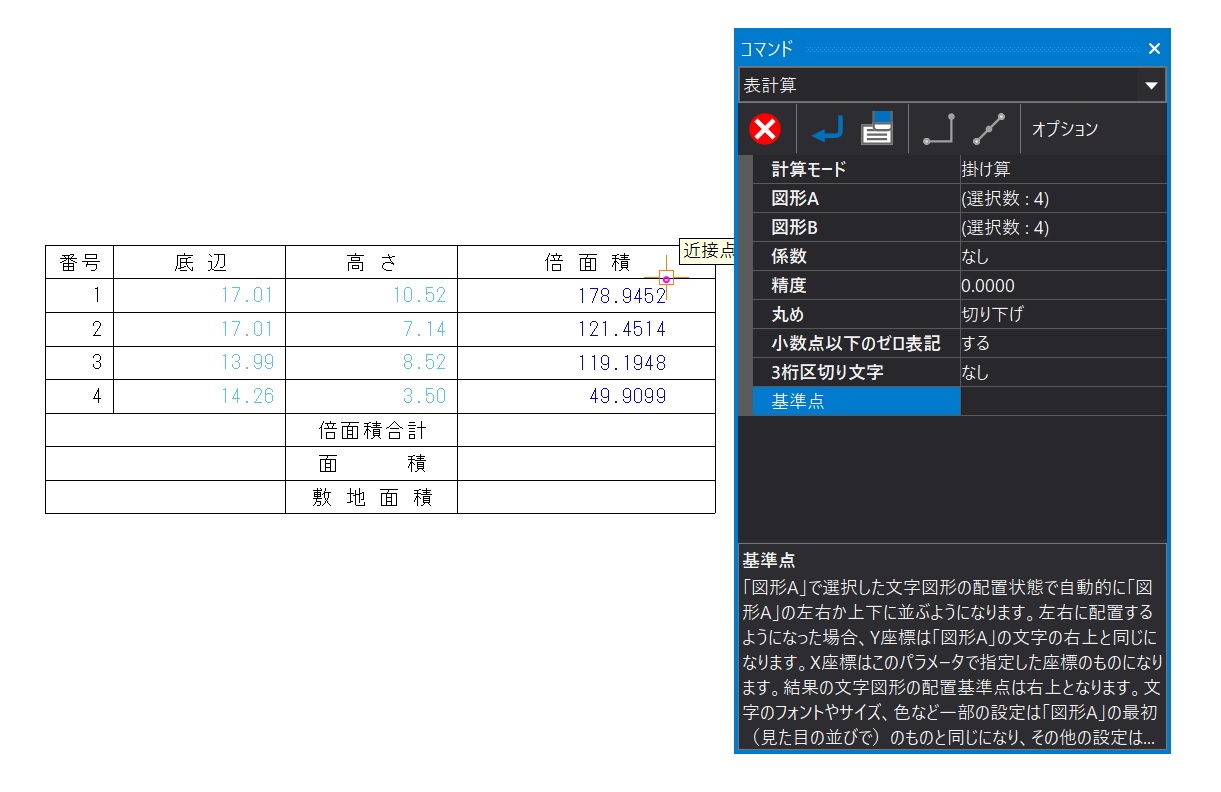This screenshot has width=1221, height=792.
Task: Click the 178.9452 result in the table
Action: click(621, 295)
